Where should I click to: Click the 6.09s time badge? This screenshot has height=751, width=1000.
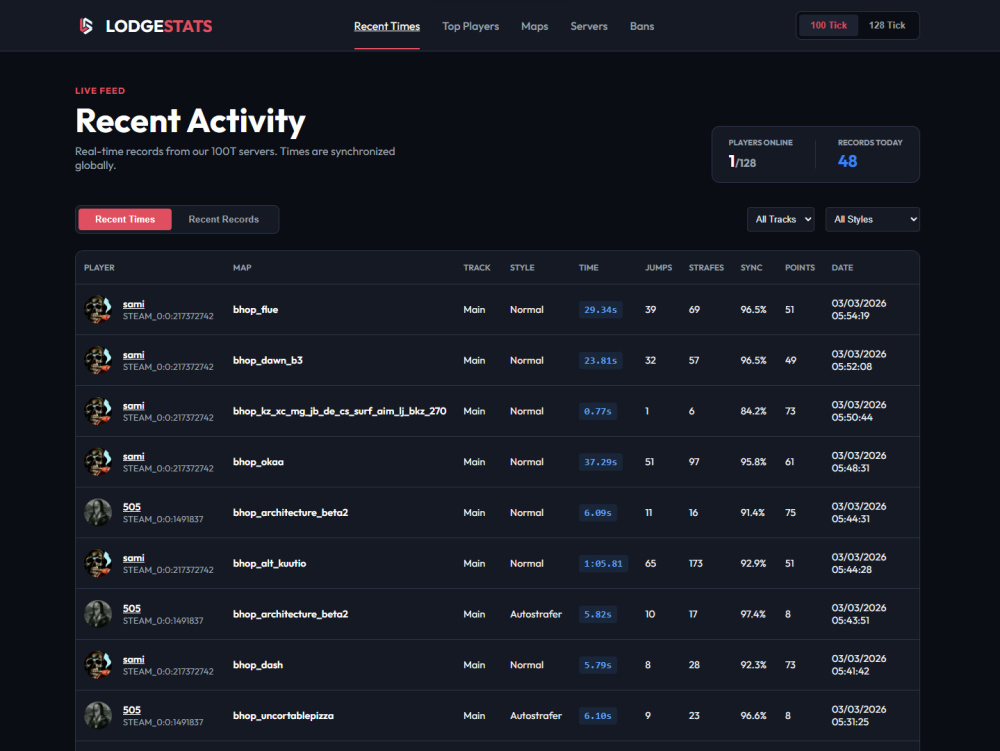point(598,513)
